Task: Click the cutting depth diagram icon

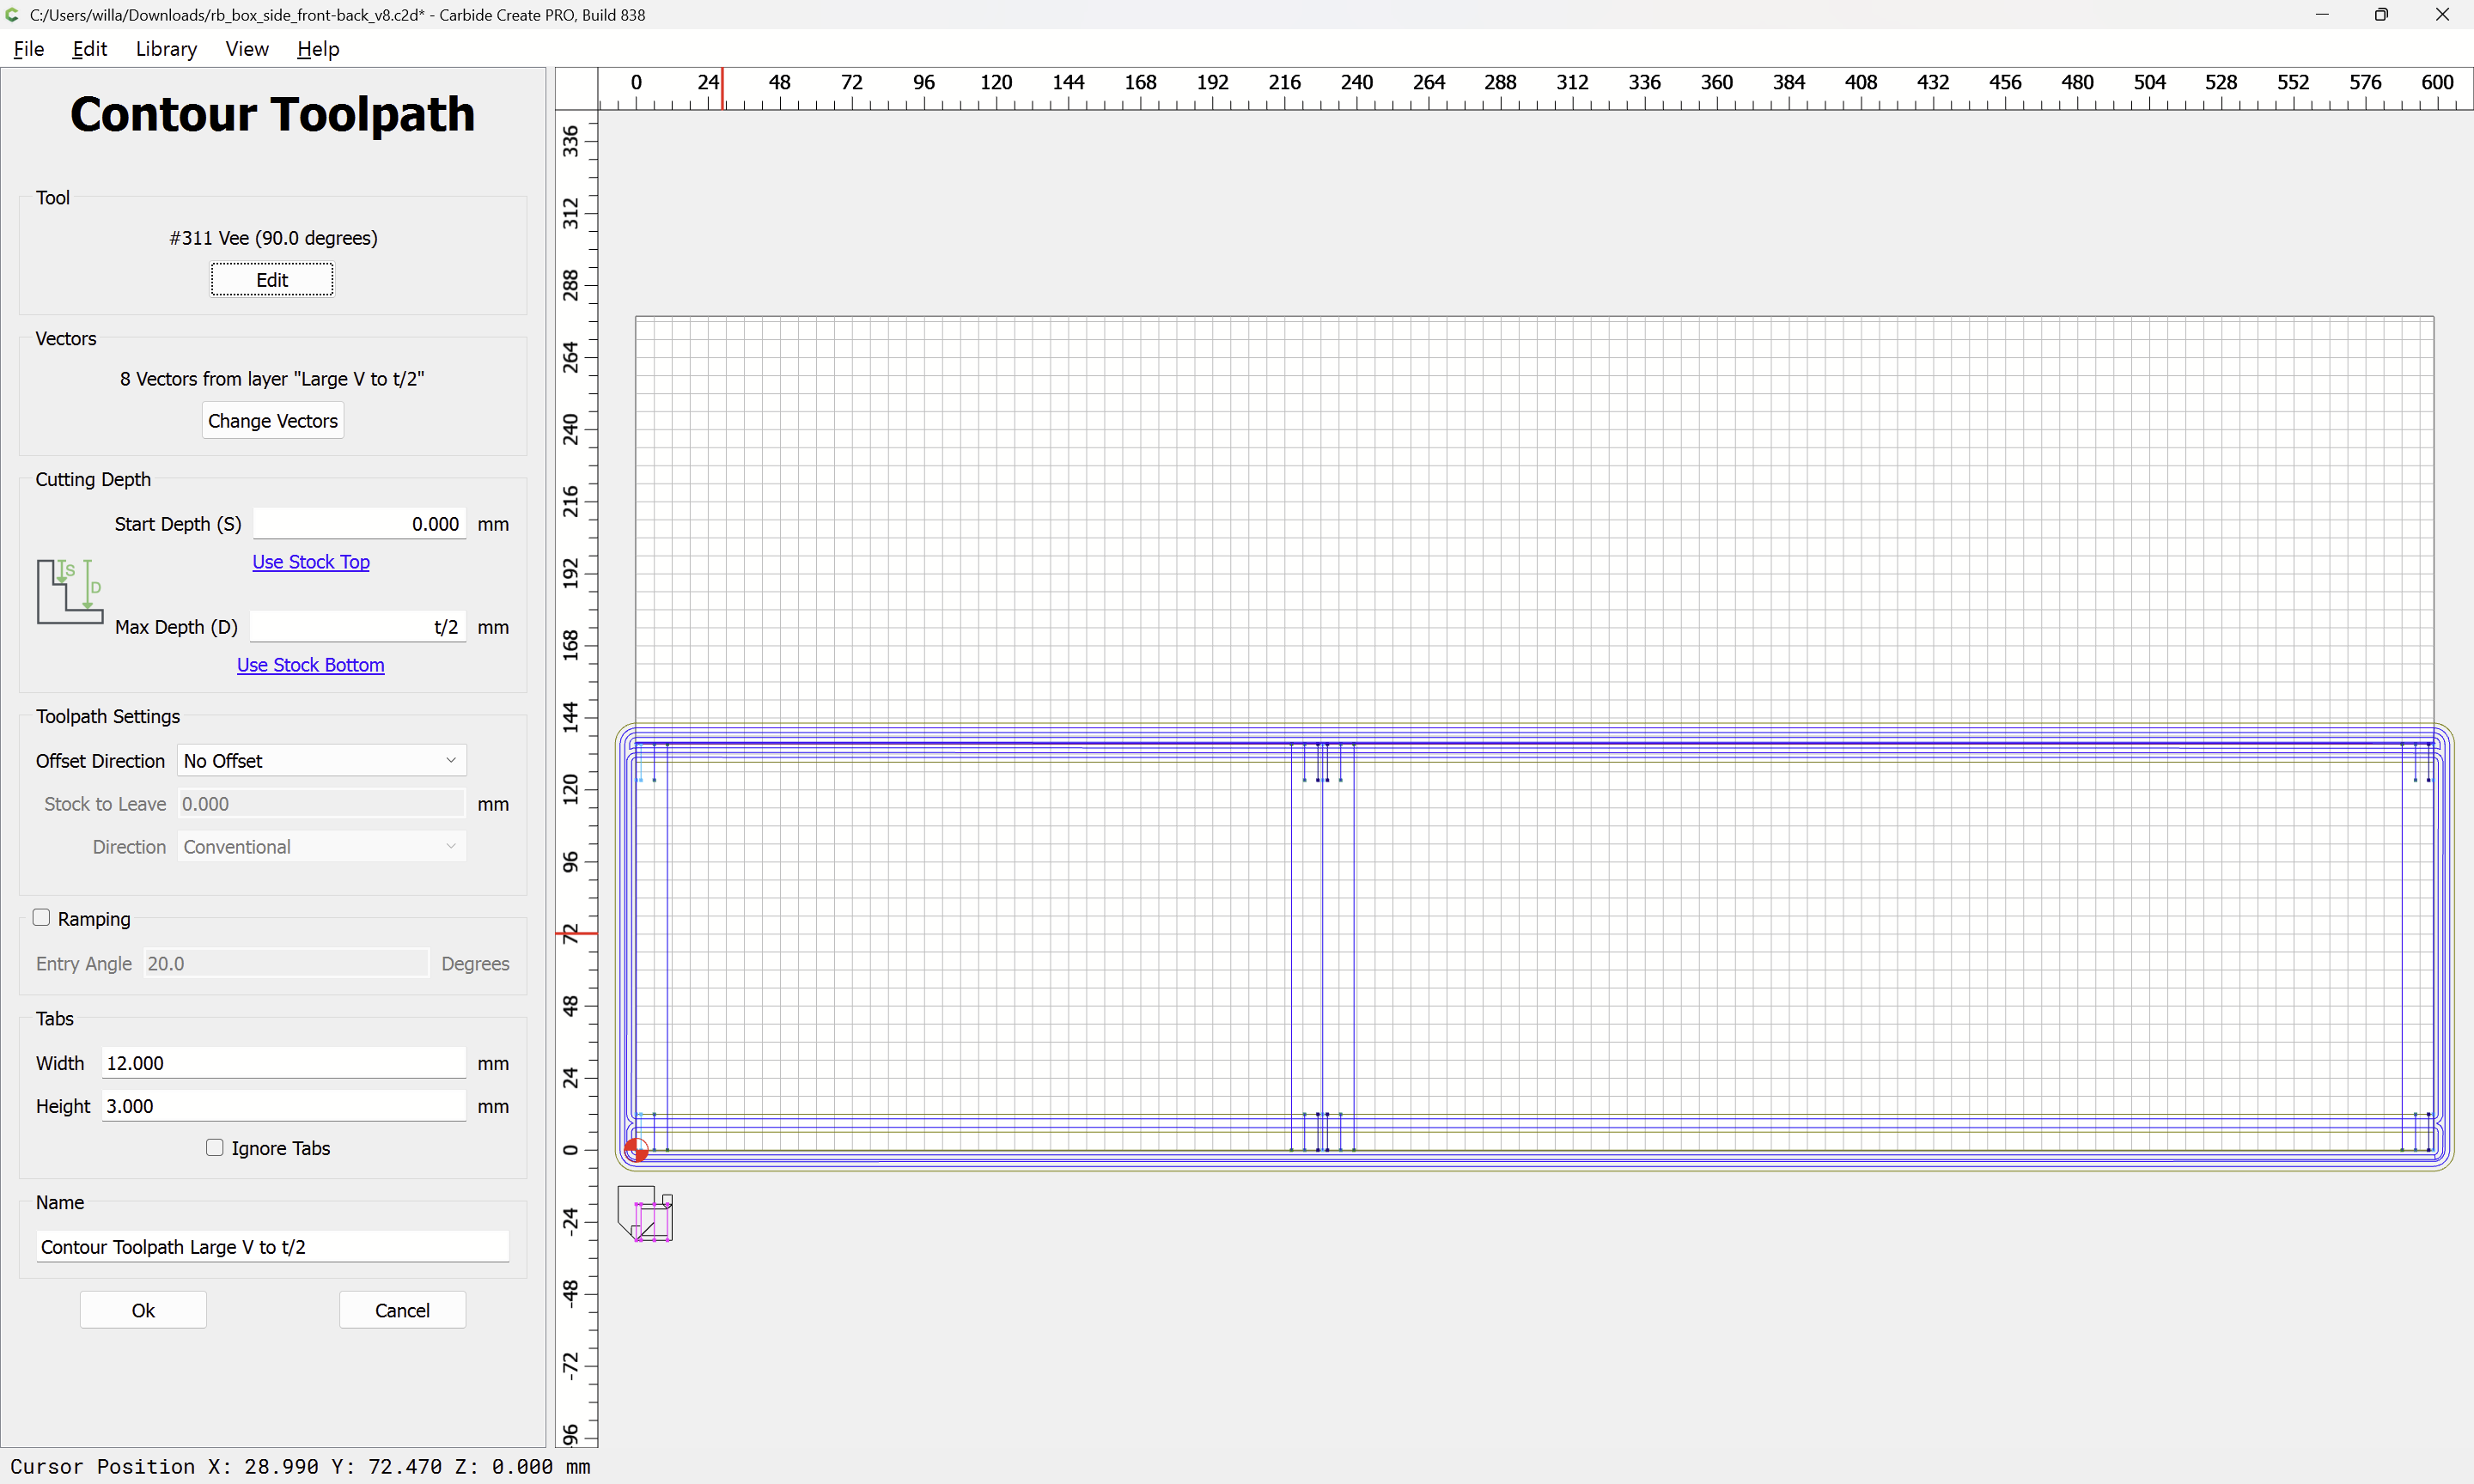Action: [70, 592]
